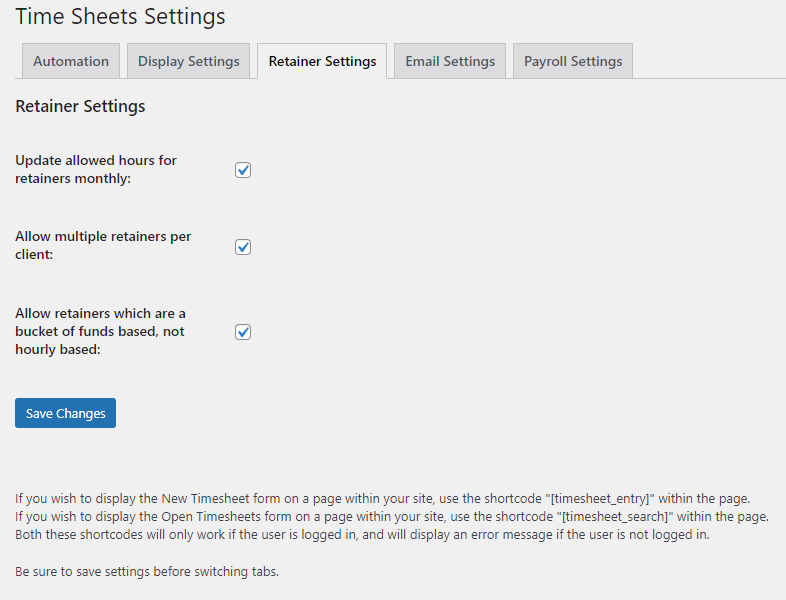This screenshot has height=600, width=786.
Task: Open the Payroll Settings tab
Action: (573, 61)
